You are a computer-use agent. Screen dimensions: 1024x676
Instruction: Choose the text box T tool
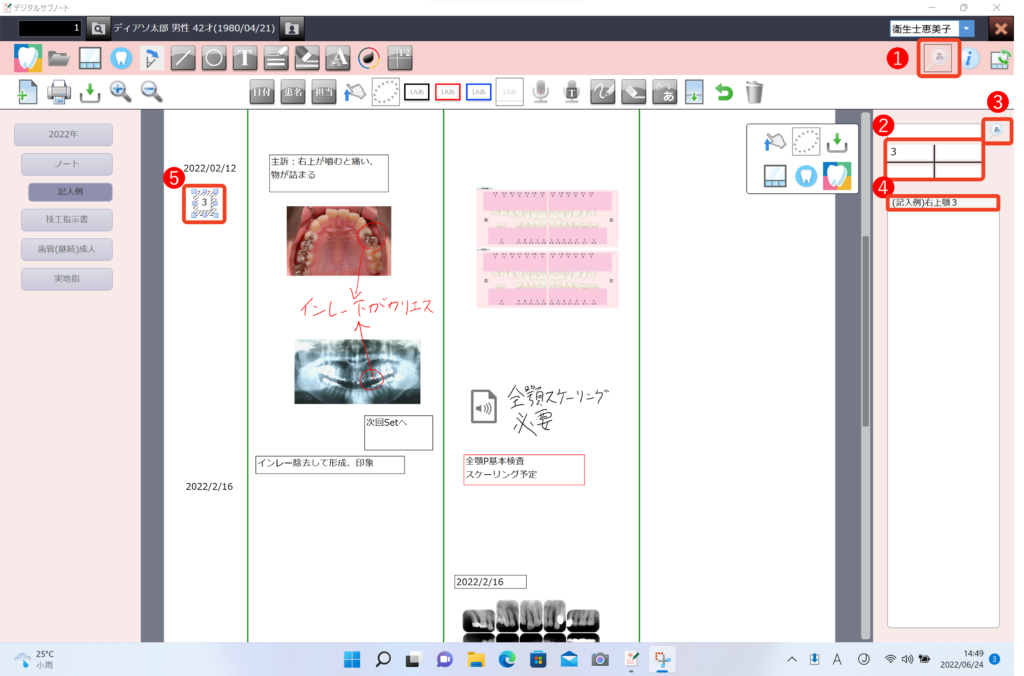(245, 59)
